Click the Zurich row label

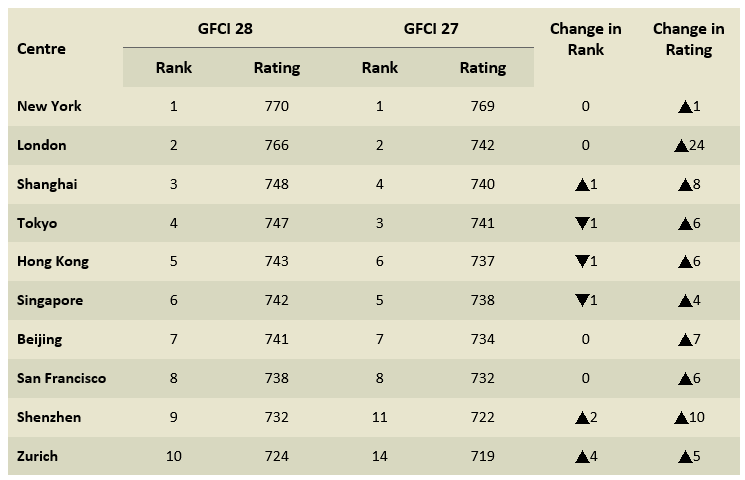(x=38, y=456)
